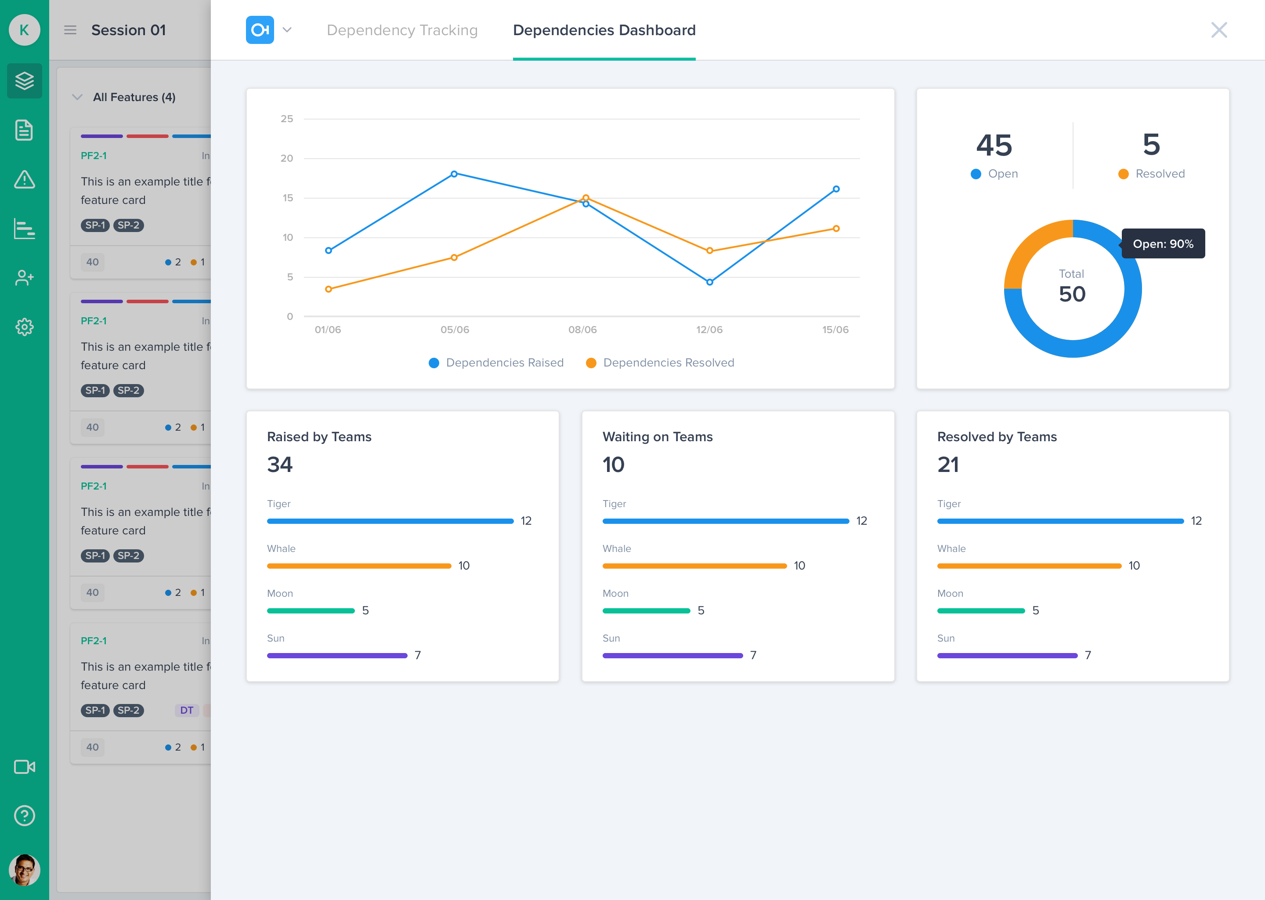Open the help question mark icon
This screenshot has height=900, width=1265.
coord(24,816)
